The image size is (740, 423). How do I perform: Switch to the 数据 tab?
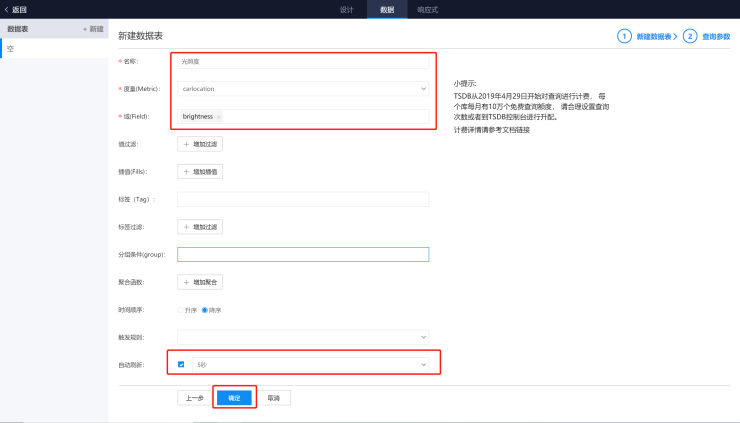pos(387,9)
